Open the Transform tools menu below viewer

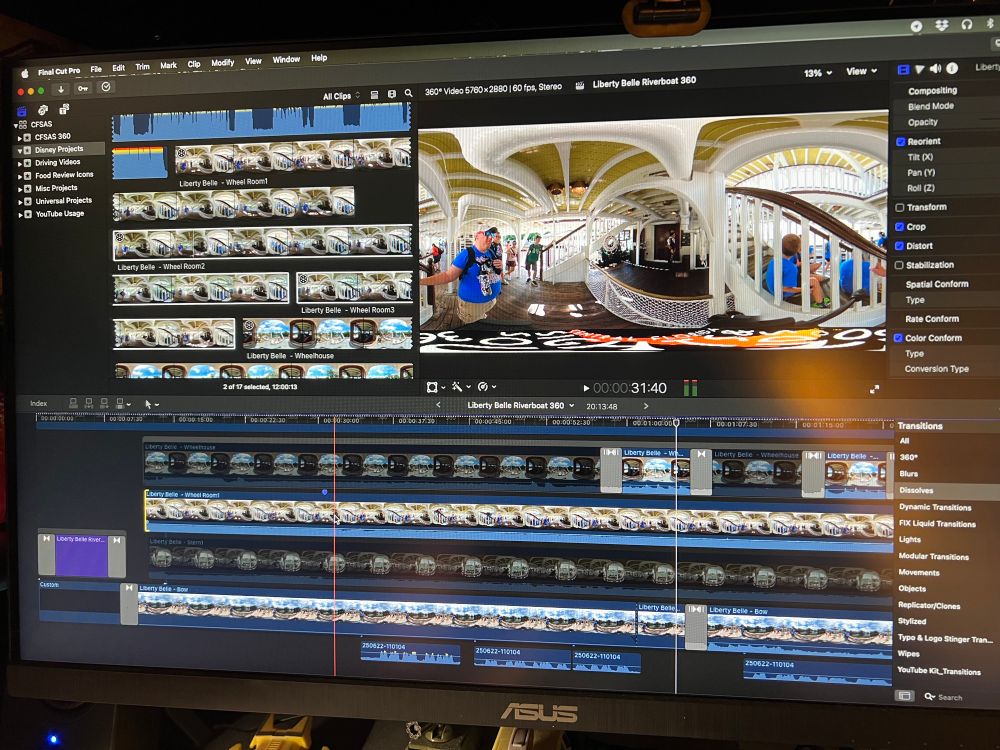click(x=435, y=387)
